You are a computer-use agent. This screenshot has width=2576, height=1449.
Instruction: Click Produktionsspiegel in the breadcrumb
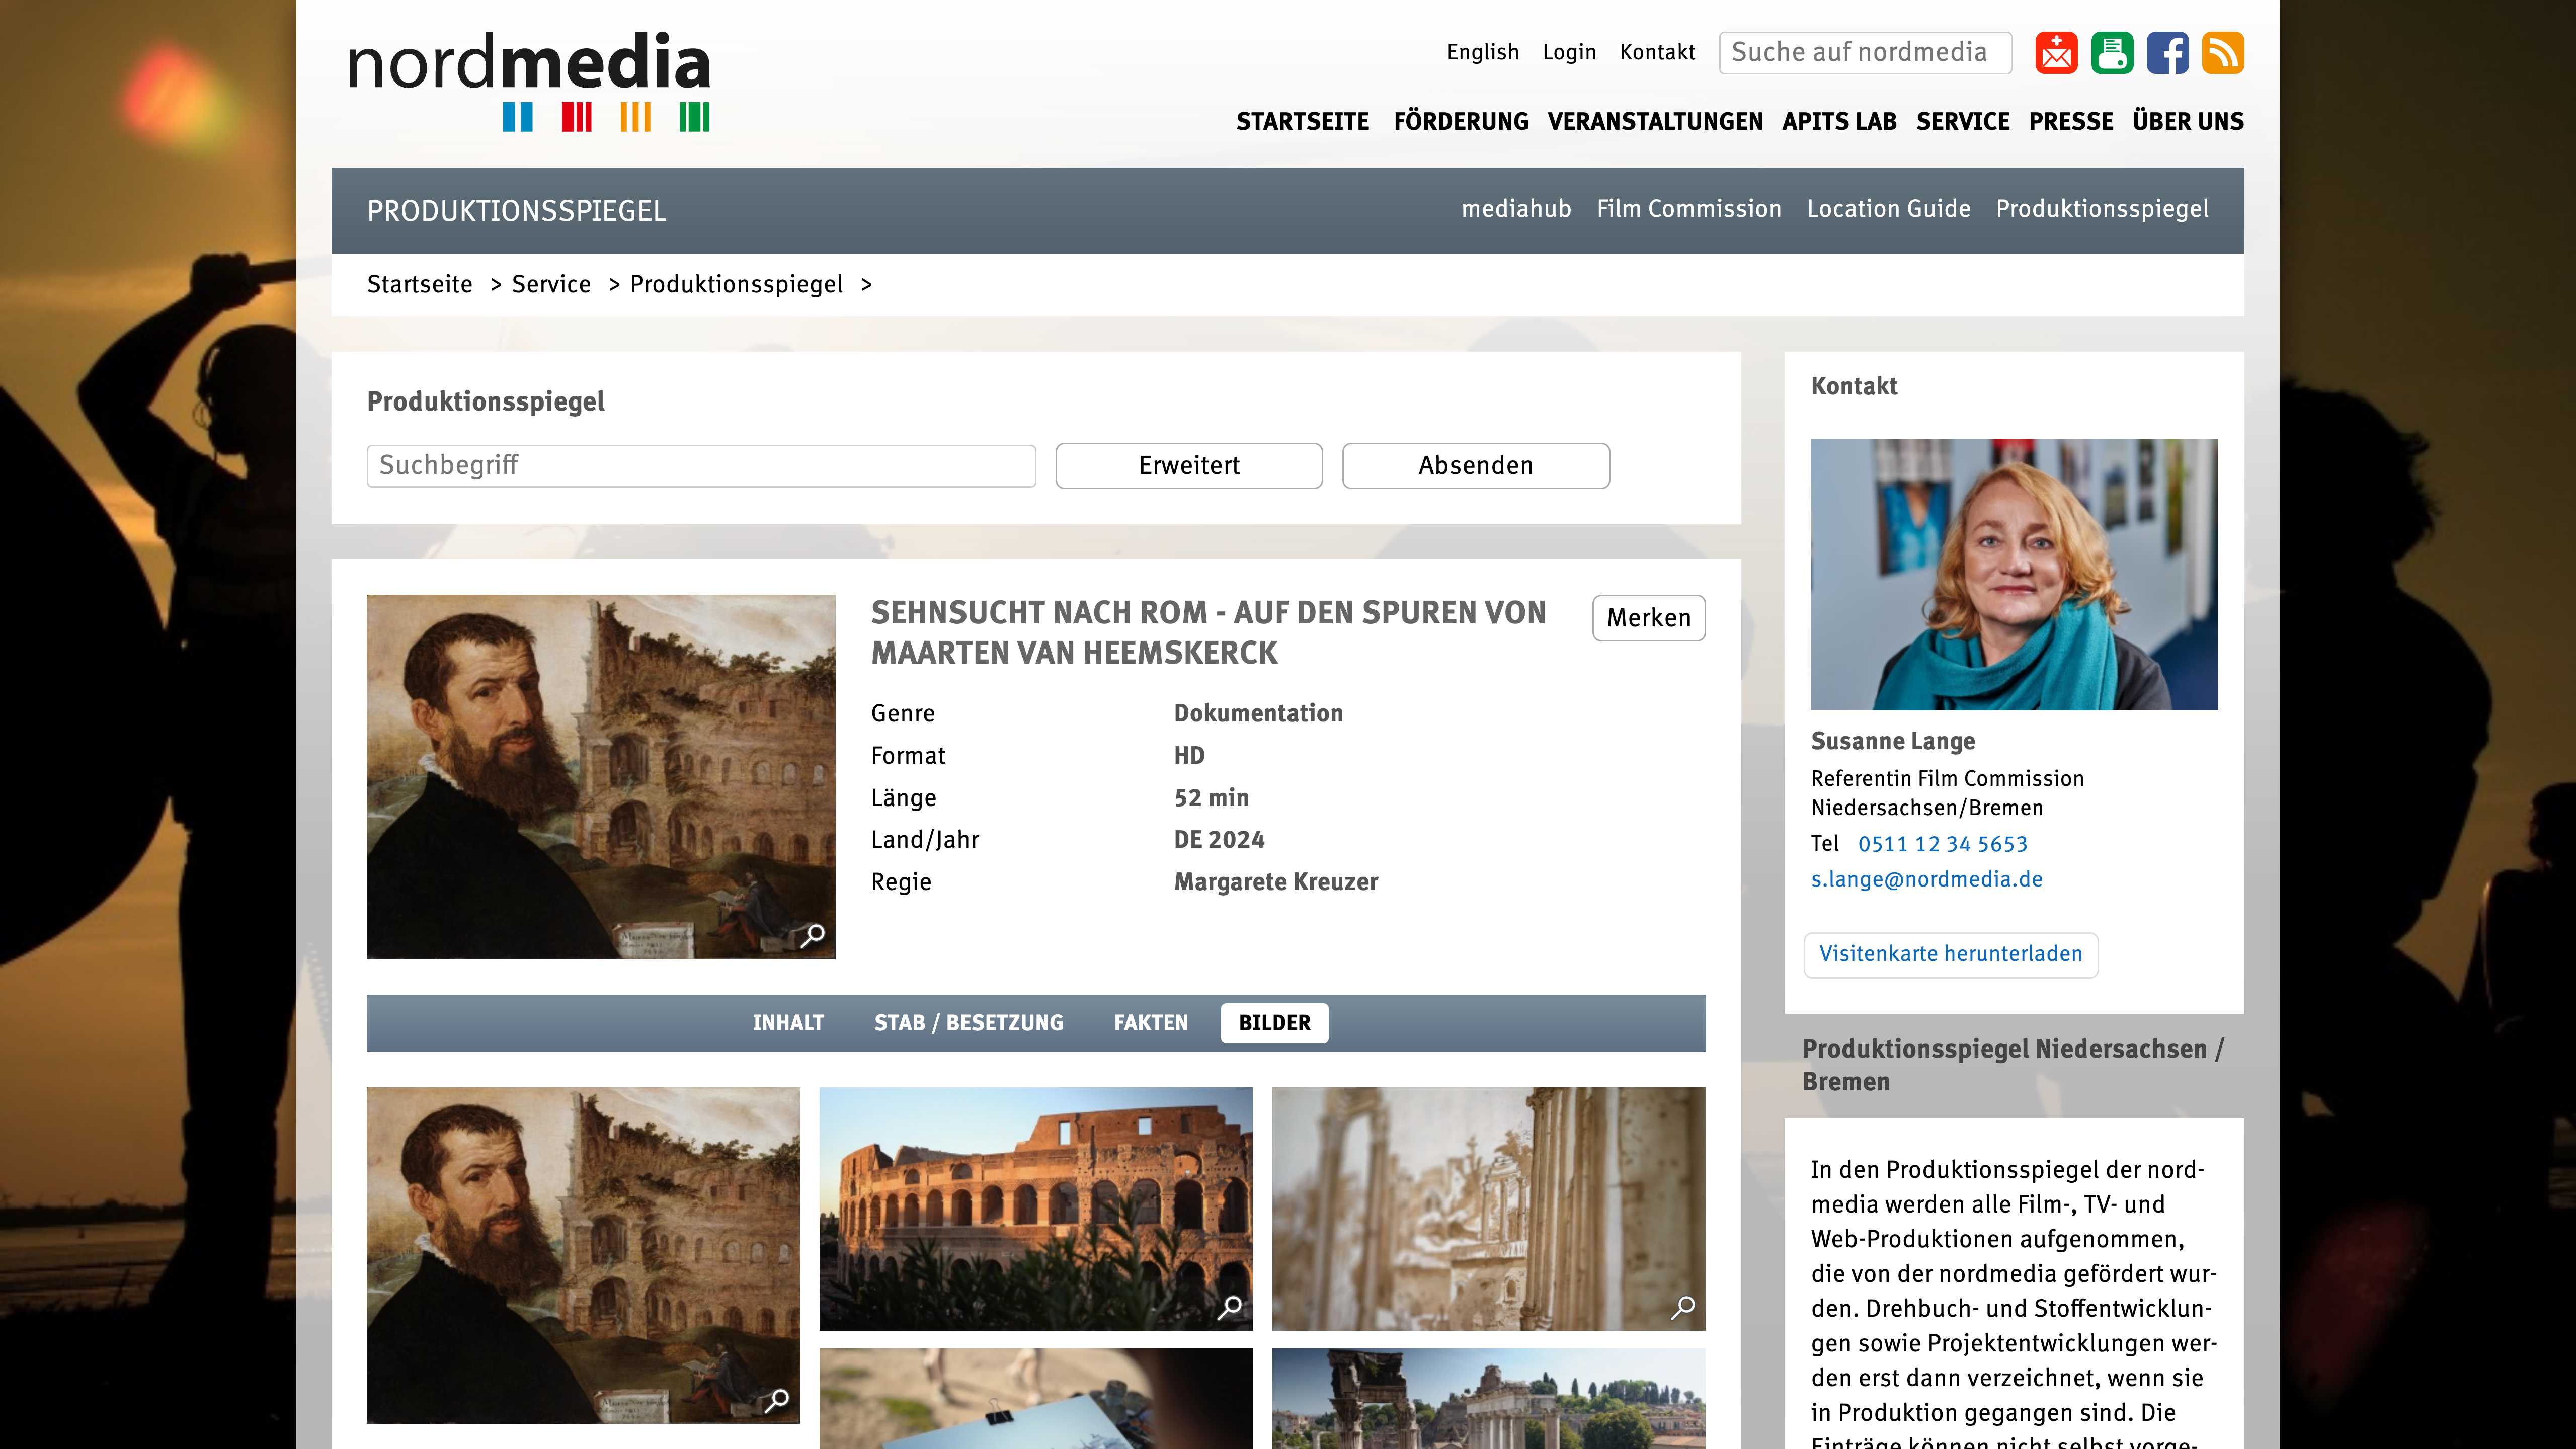[x=736, y=285]
